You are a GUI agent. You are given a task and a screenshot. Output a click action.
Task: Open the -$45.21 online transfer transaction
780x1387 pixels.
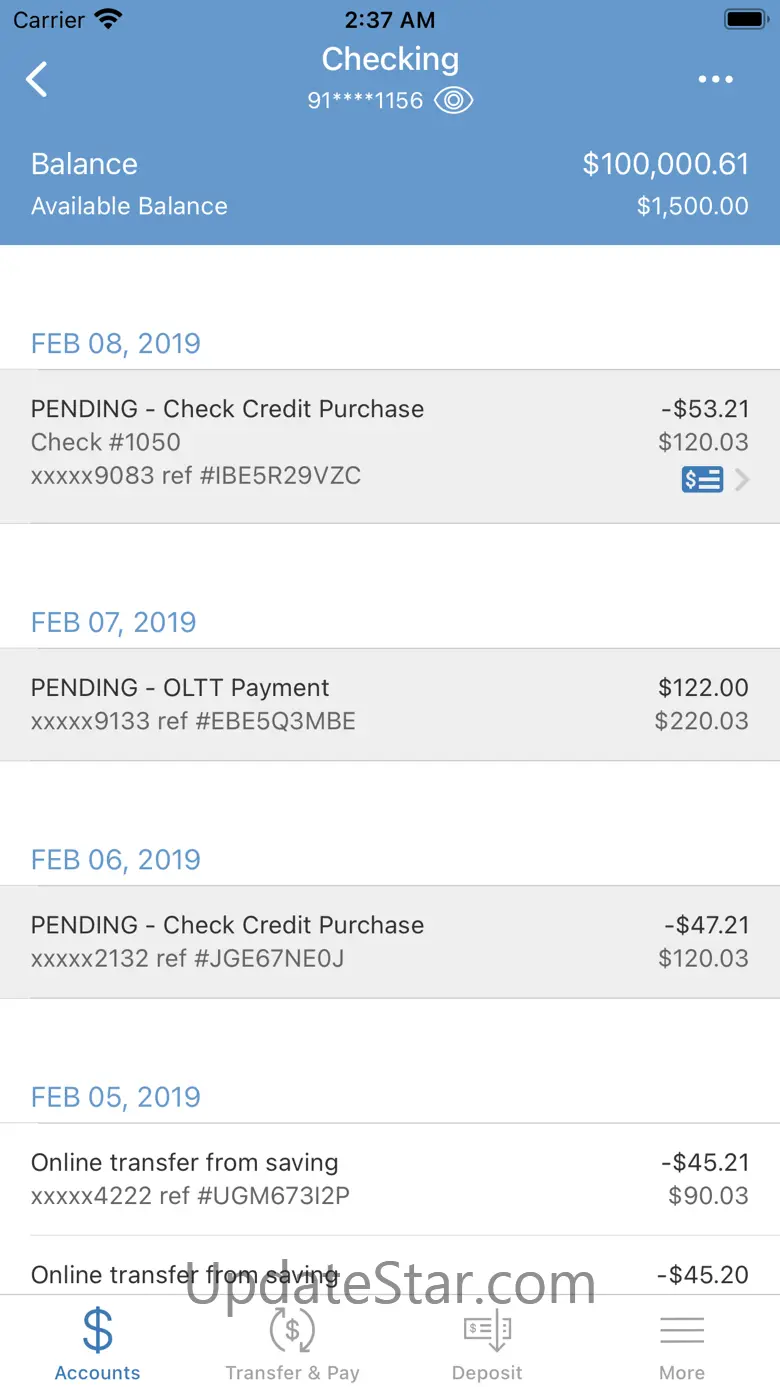(390, 1178)
